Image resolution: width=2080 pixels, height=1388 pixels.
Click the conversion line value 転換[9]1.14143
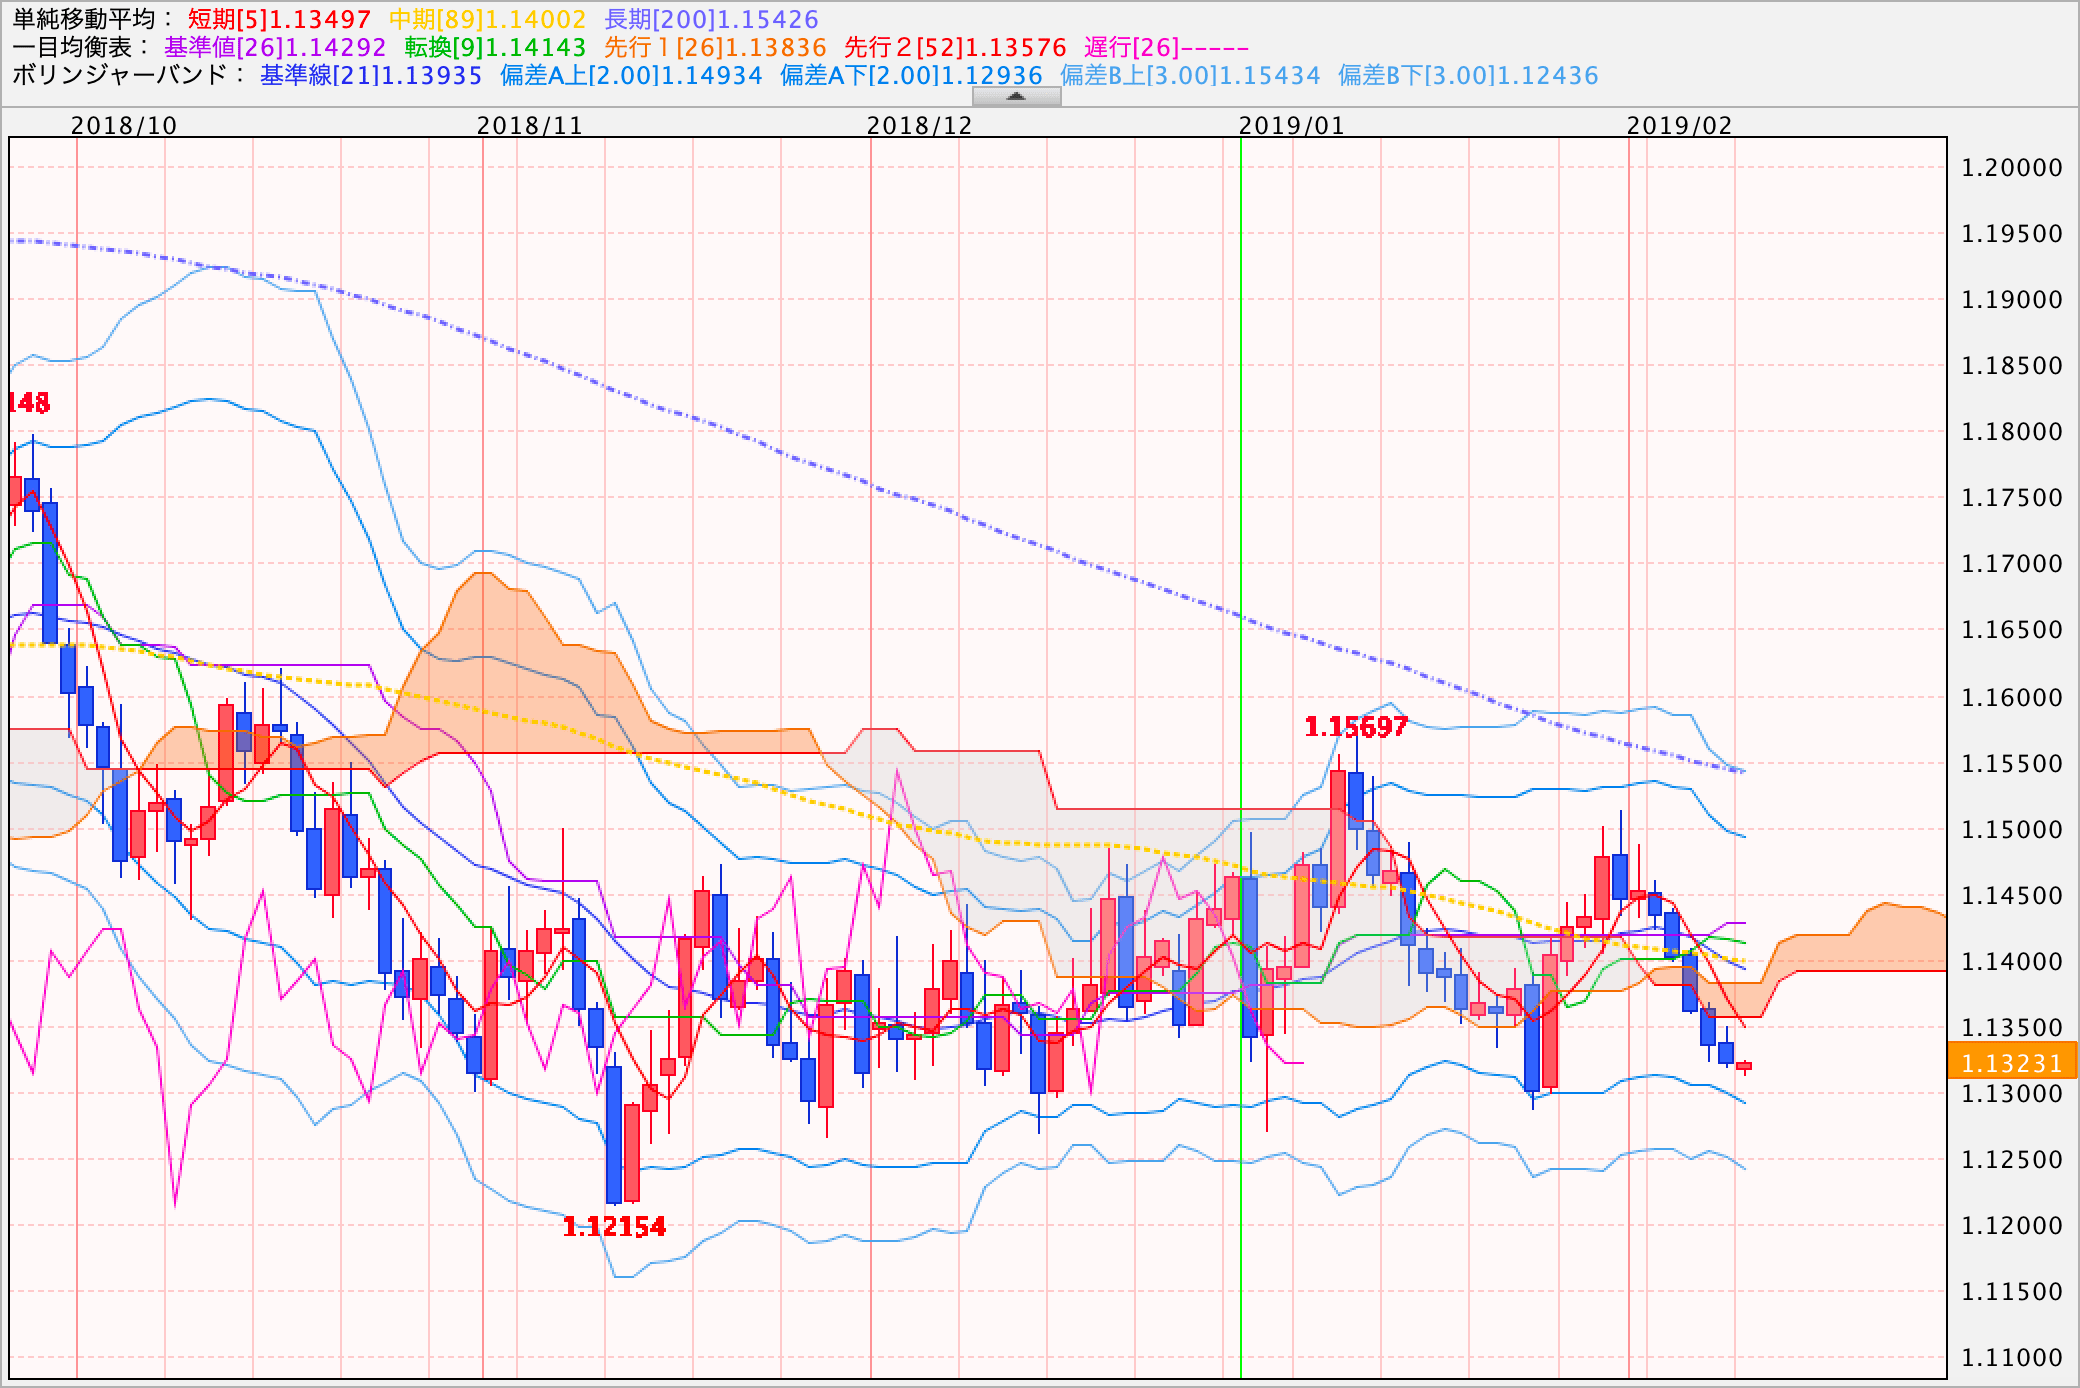click(495, 47)
